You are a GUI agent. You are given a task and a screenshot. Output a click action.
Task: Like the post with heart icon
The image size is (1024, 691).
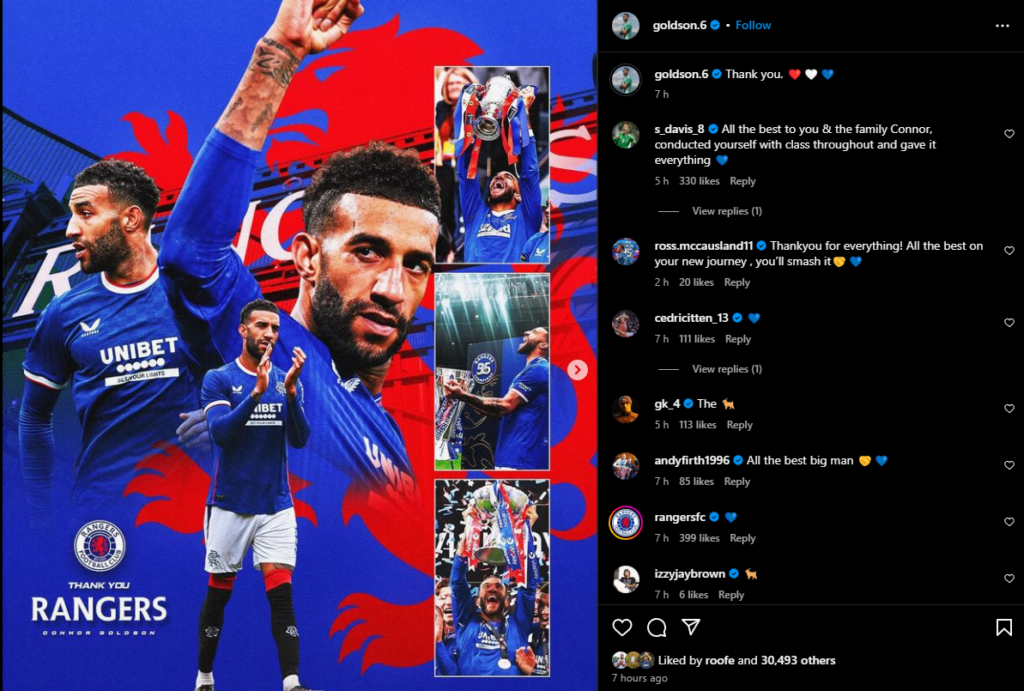click(x=622, y=628)
